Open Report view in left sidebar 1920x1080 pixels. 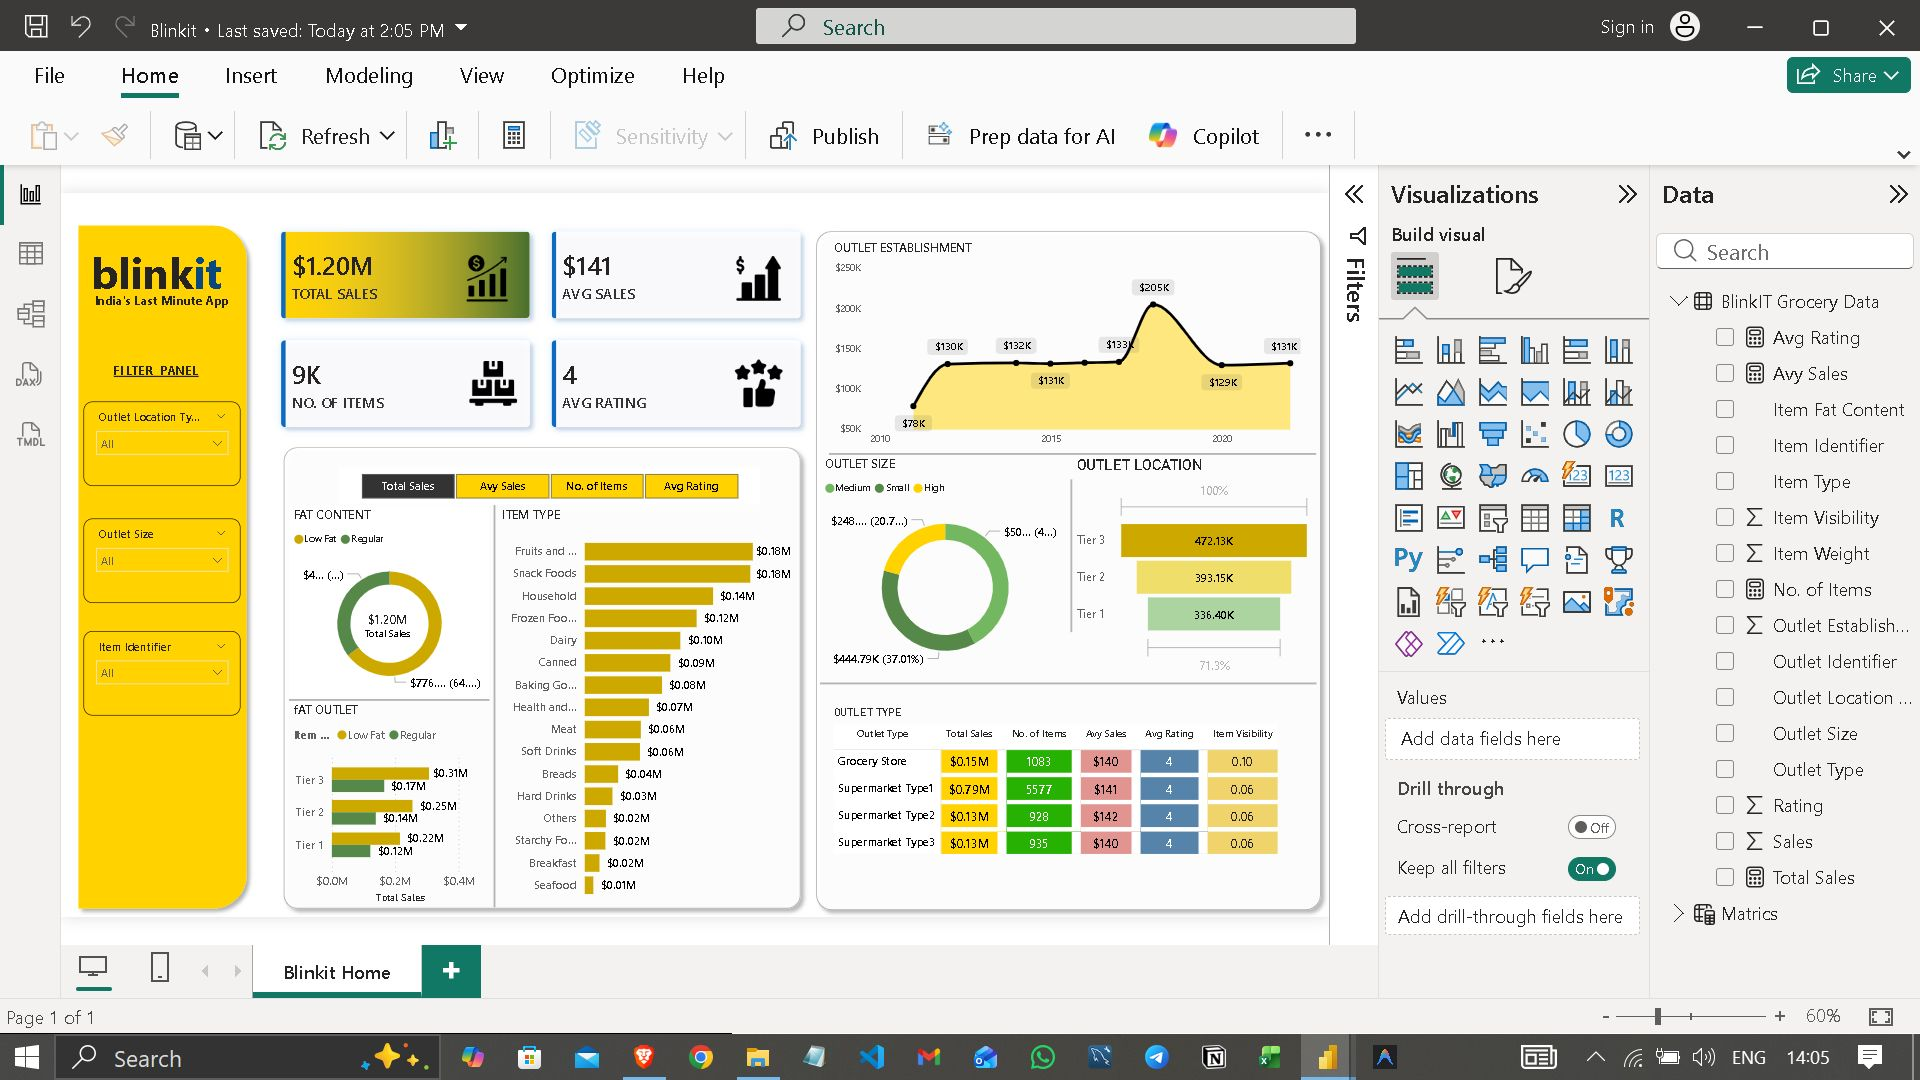point(31,194)
